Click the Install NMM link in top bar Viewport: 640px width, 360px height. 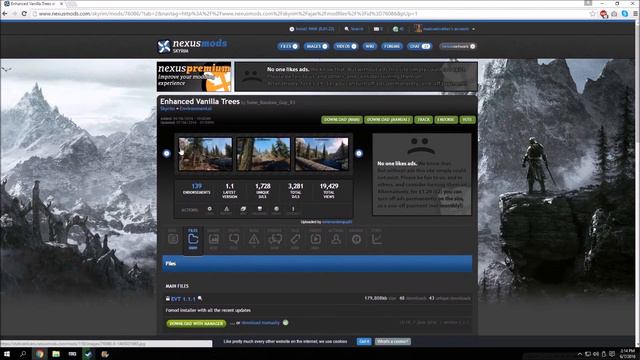click(312, 29)
